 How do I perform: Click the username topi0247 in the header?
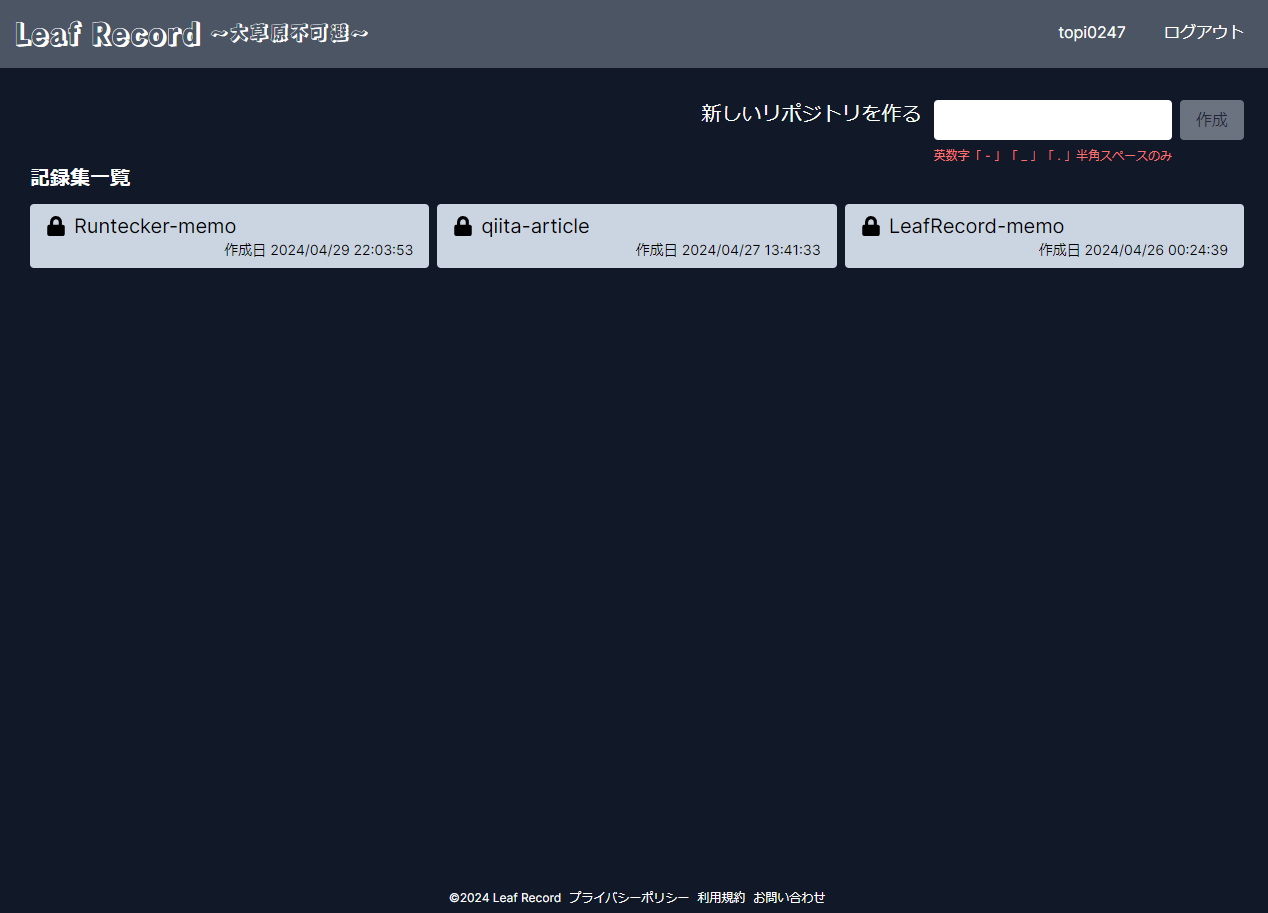(1091, 32)
